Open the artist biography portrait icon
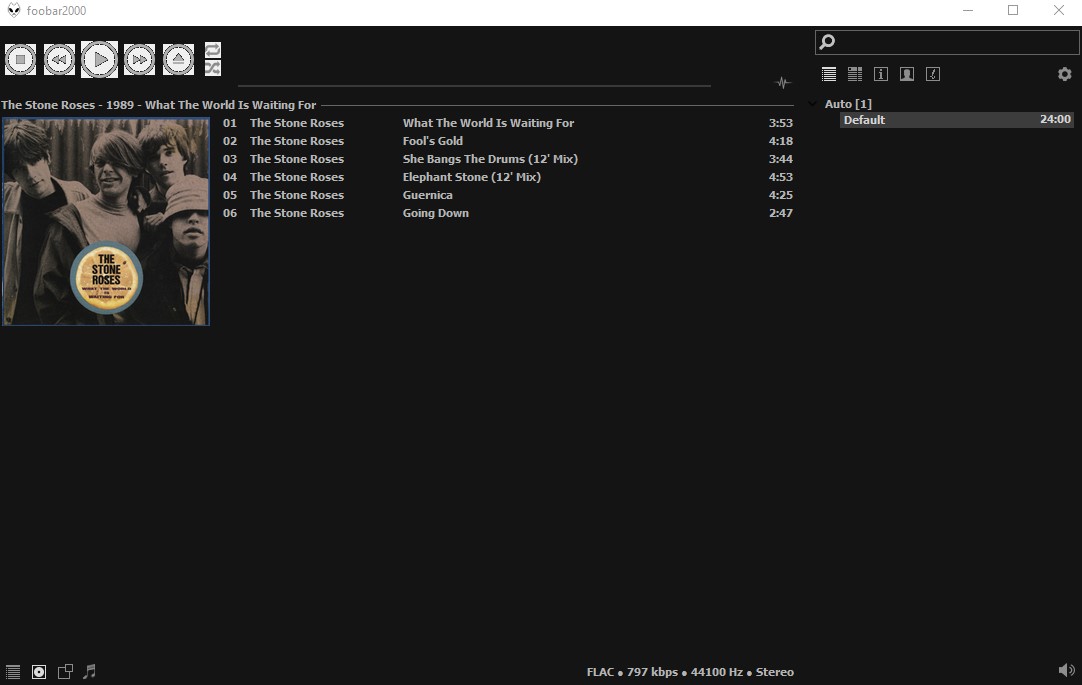The image size is (1082, 685). [x=907, y=74]
